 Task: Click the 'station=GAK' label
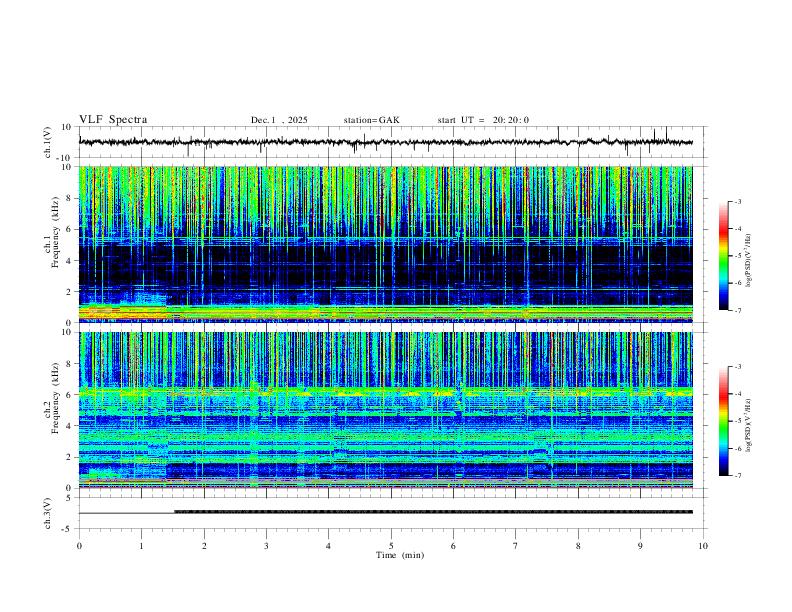click(371, 120)
